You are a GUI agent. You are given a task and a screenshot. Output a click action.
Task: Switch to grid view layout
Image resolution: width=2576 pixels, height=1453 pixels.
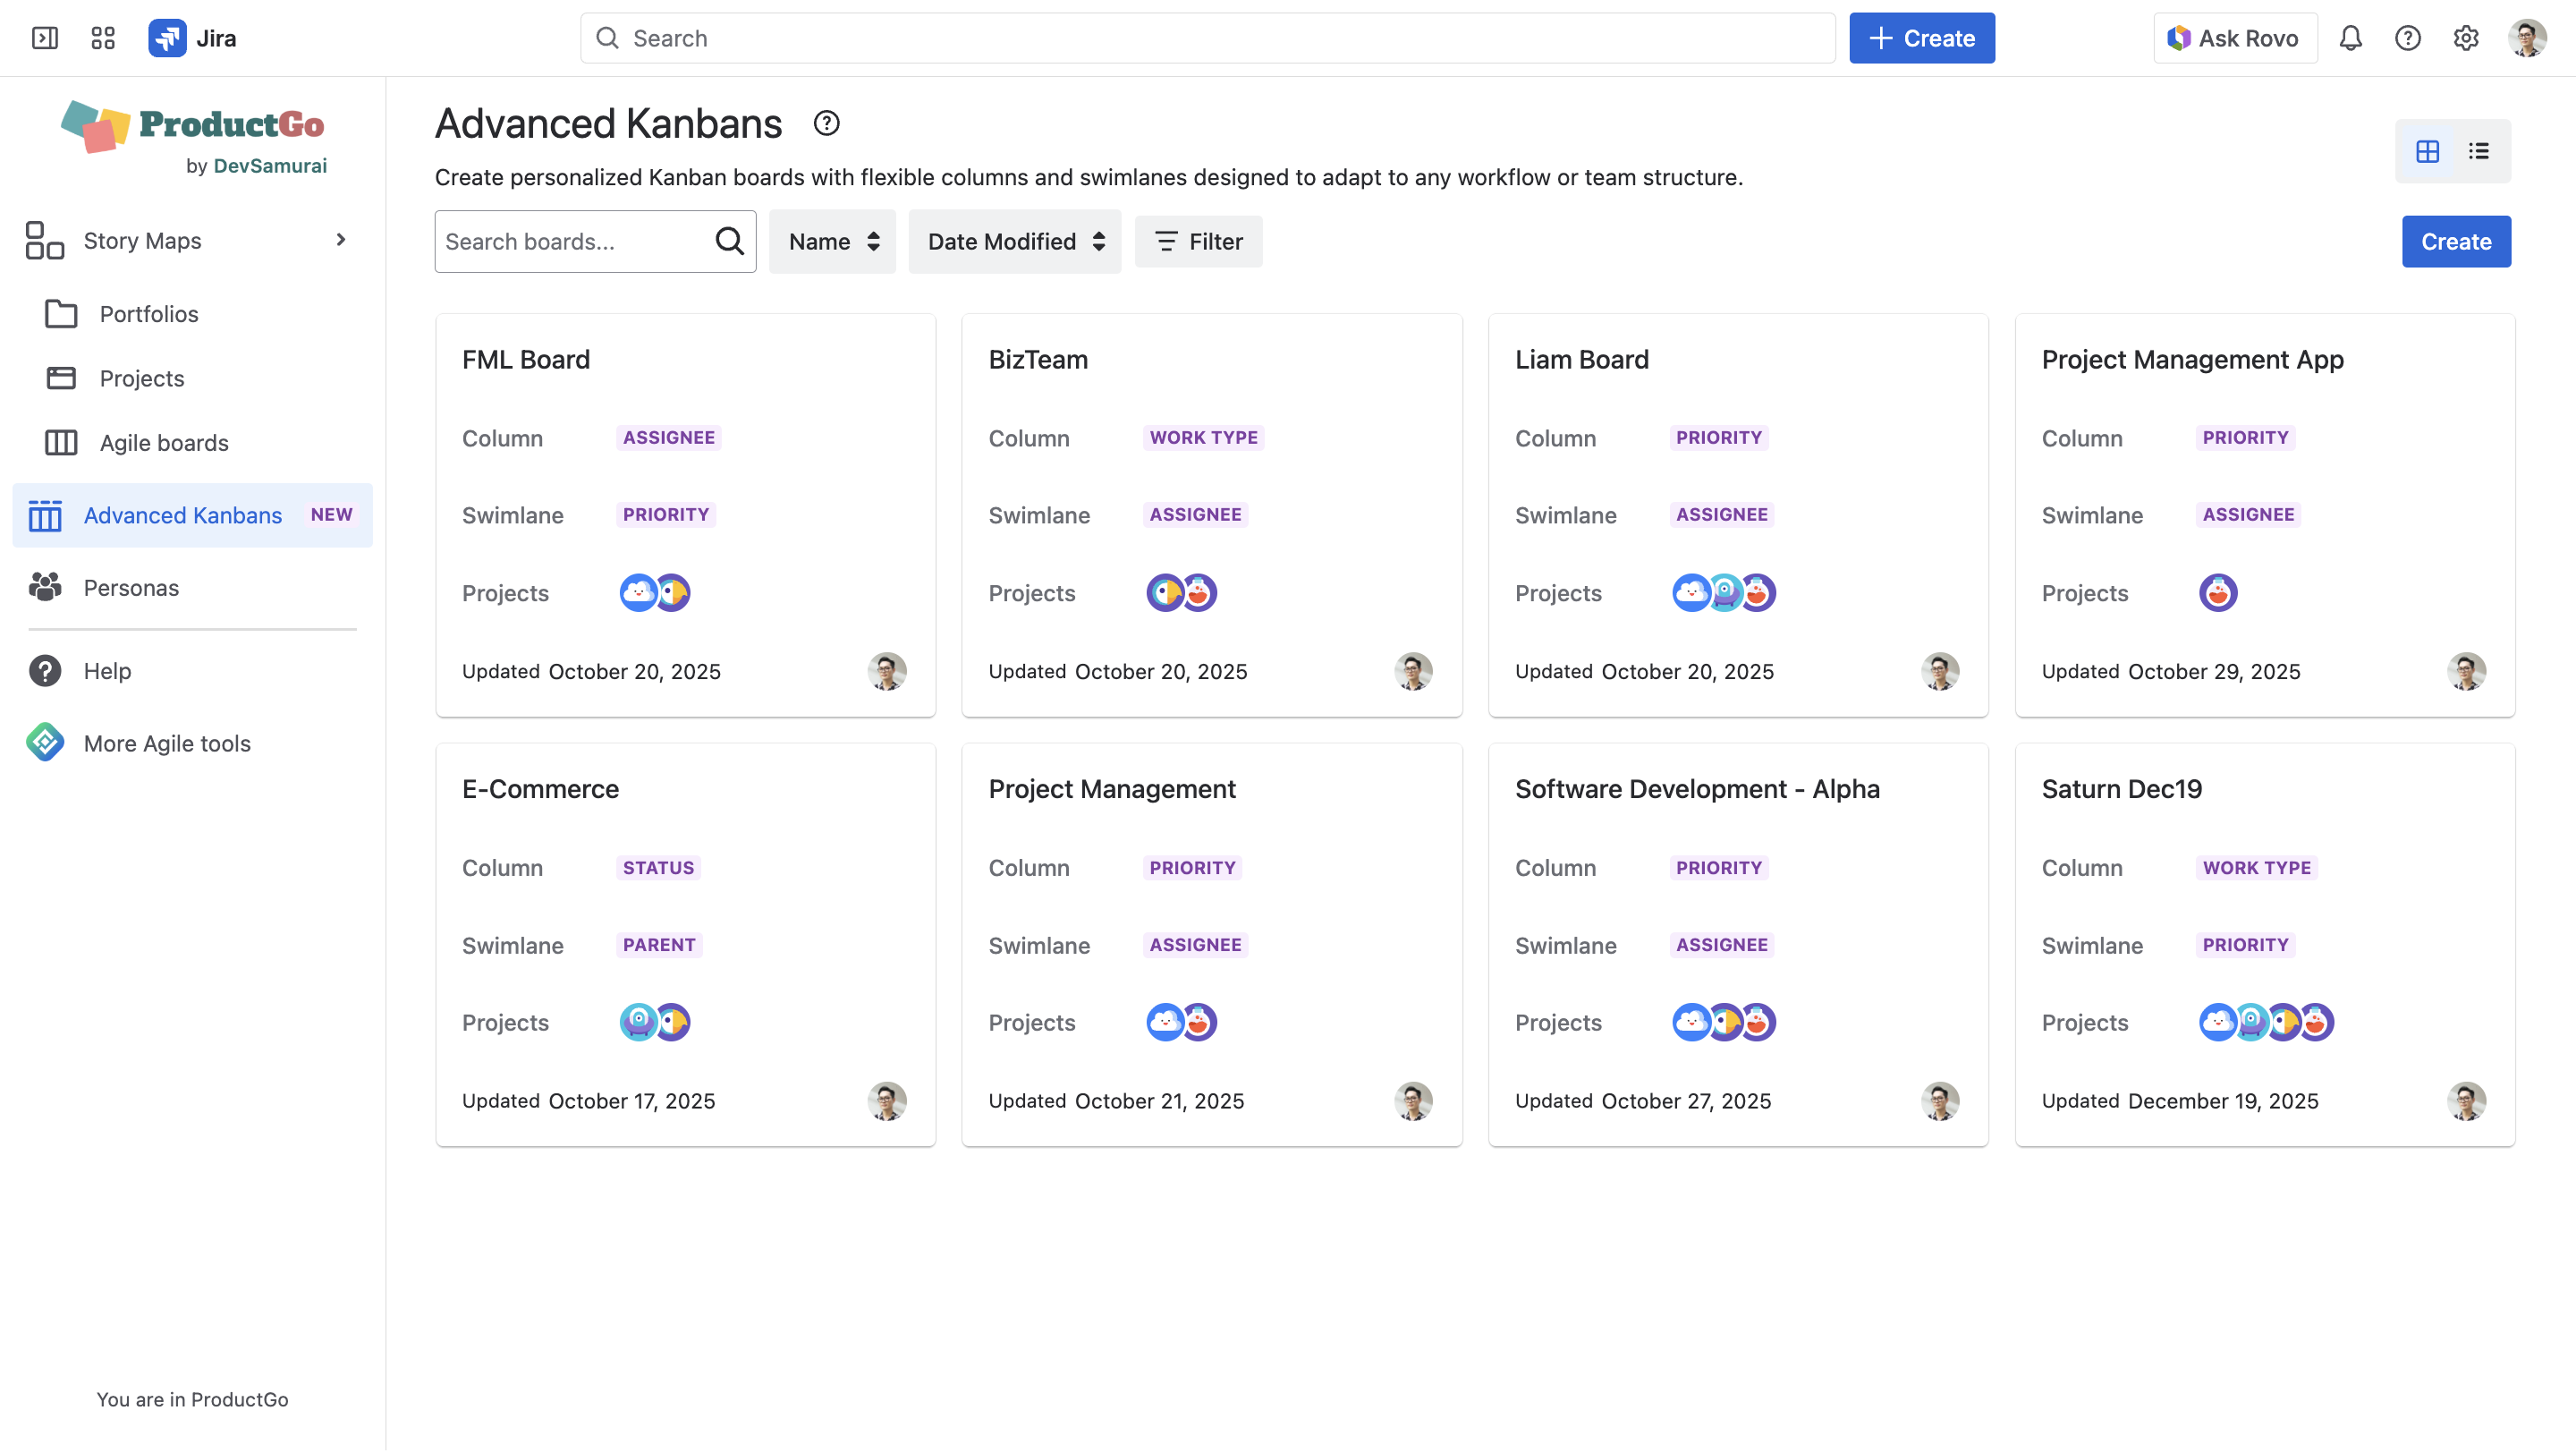coord(2427,151)
